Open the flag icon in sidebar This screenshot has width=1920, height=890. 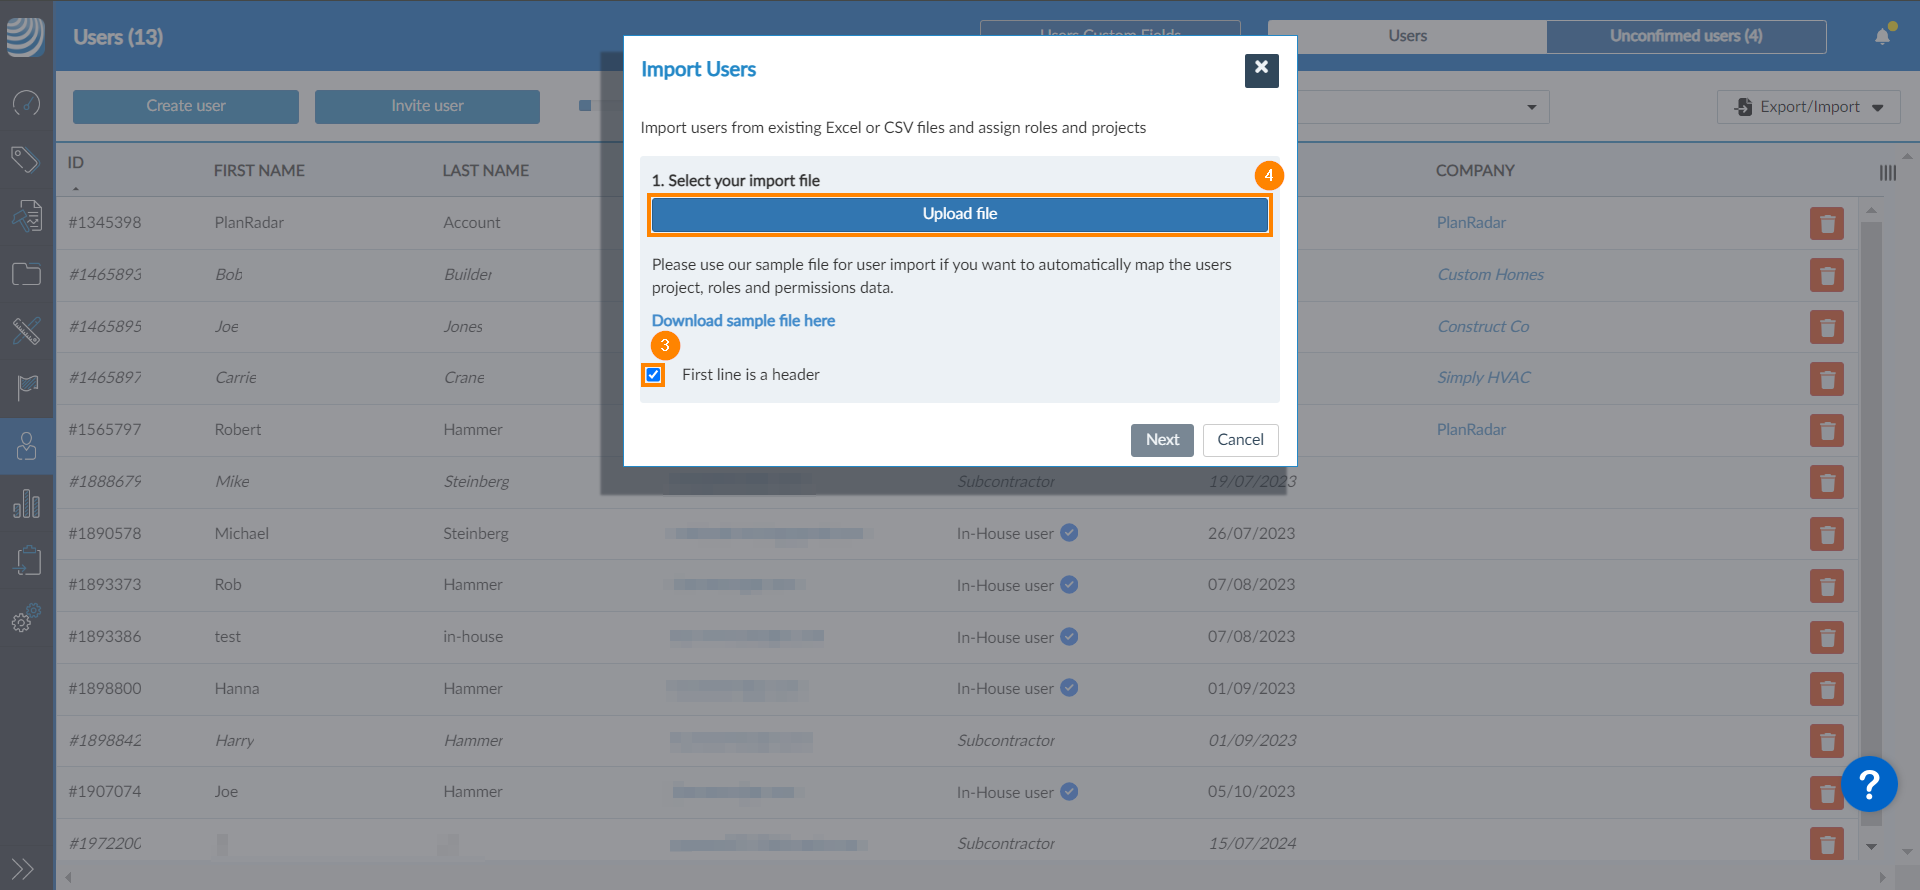pos(26,387)
